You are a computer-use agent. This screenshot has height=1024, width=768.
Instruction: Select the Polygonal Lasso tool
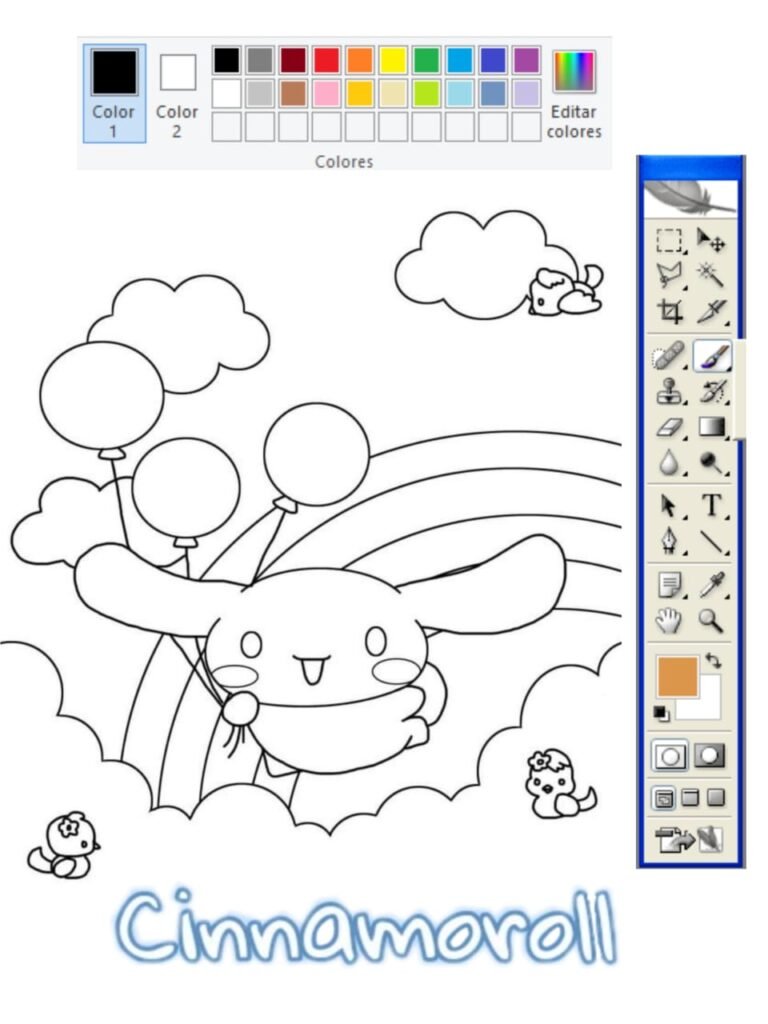pos(669,275)
